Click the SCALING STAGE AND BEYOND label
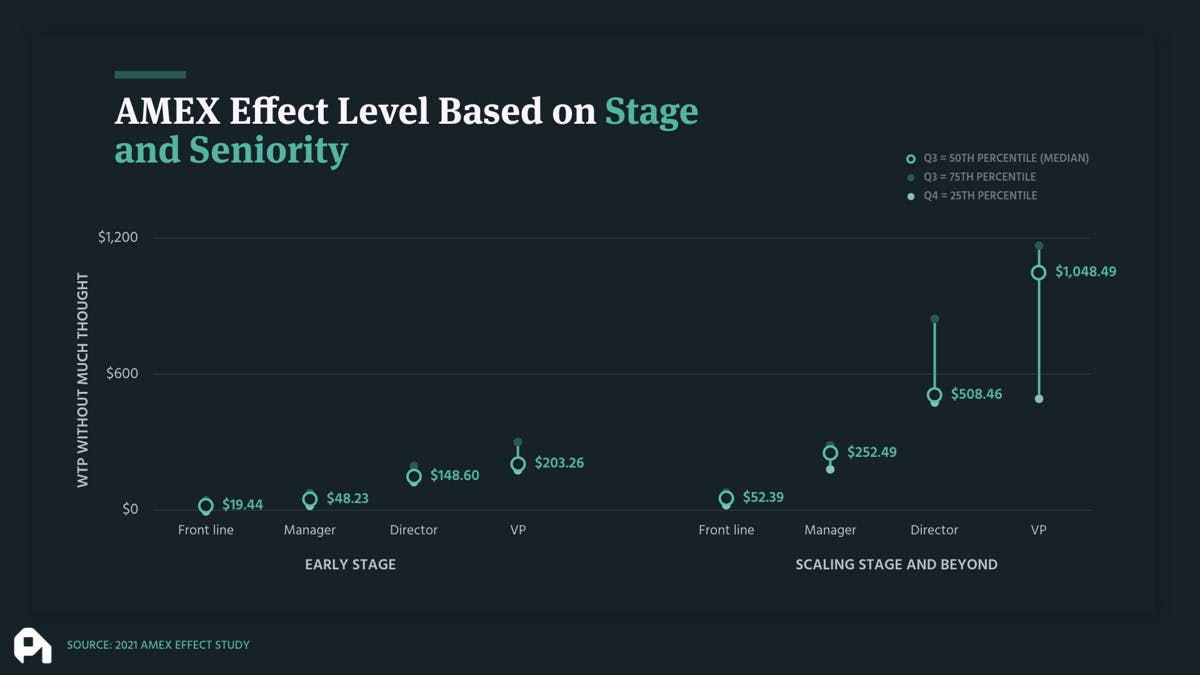The width and height of the screenshot is (1200, 675). tap(896, 565)
